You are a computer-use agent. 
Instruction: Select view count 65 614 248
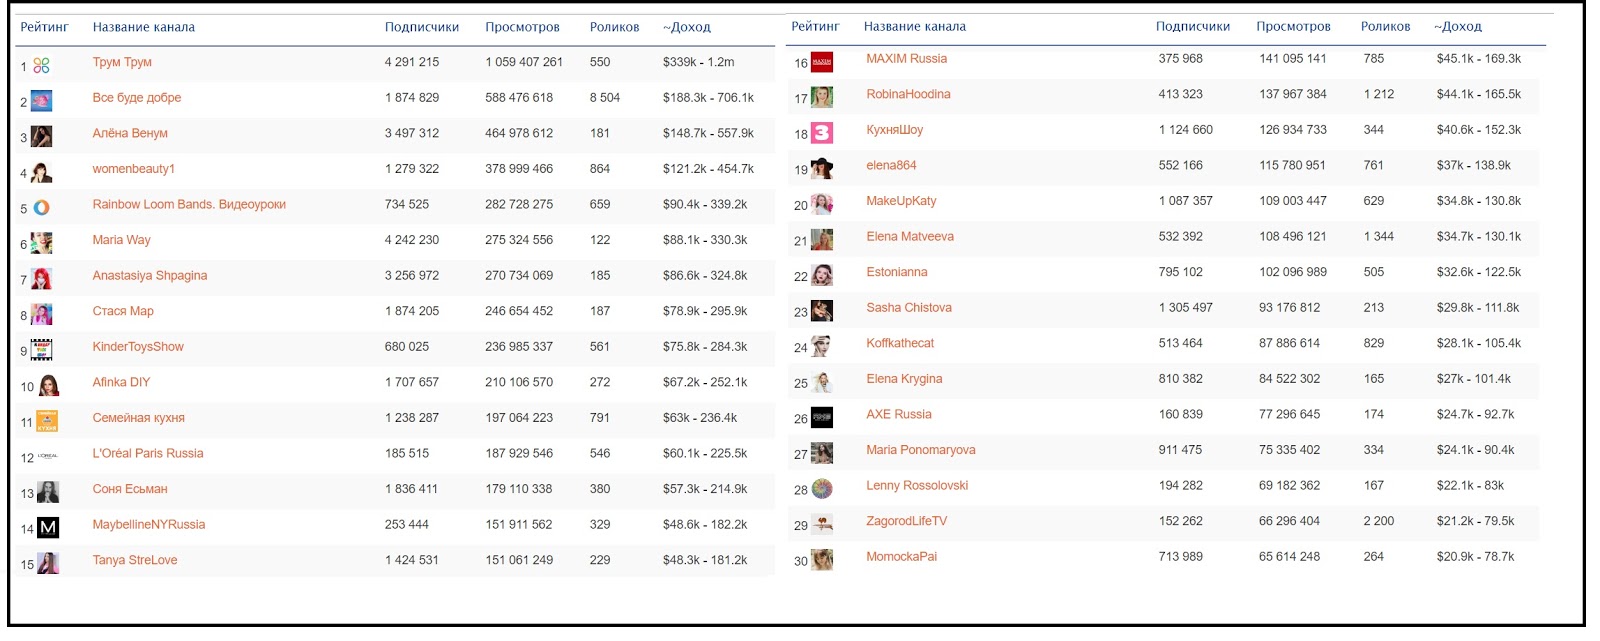point(1290,557)
